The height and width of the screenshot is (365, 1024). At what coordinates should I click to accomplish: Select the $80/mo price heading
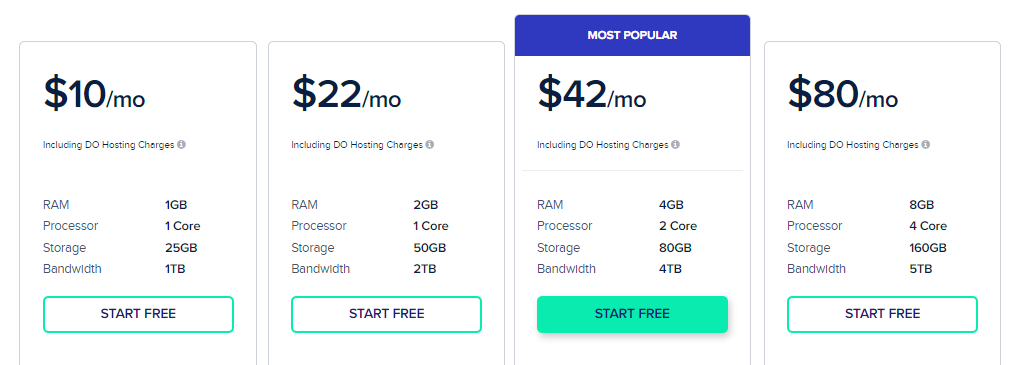coord(842,94)
